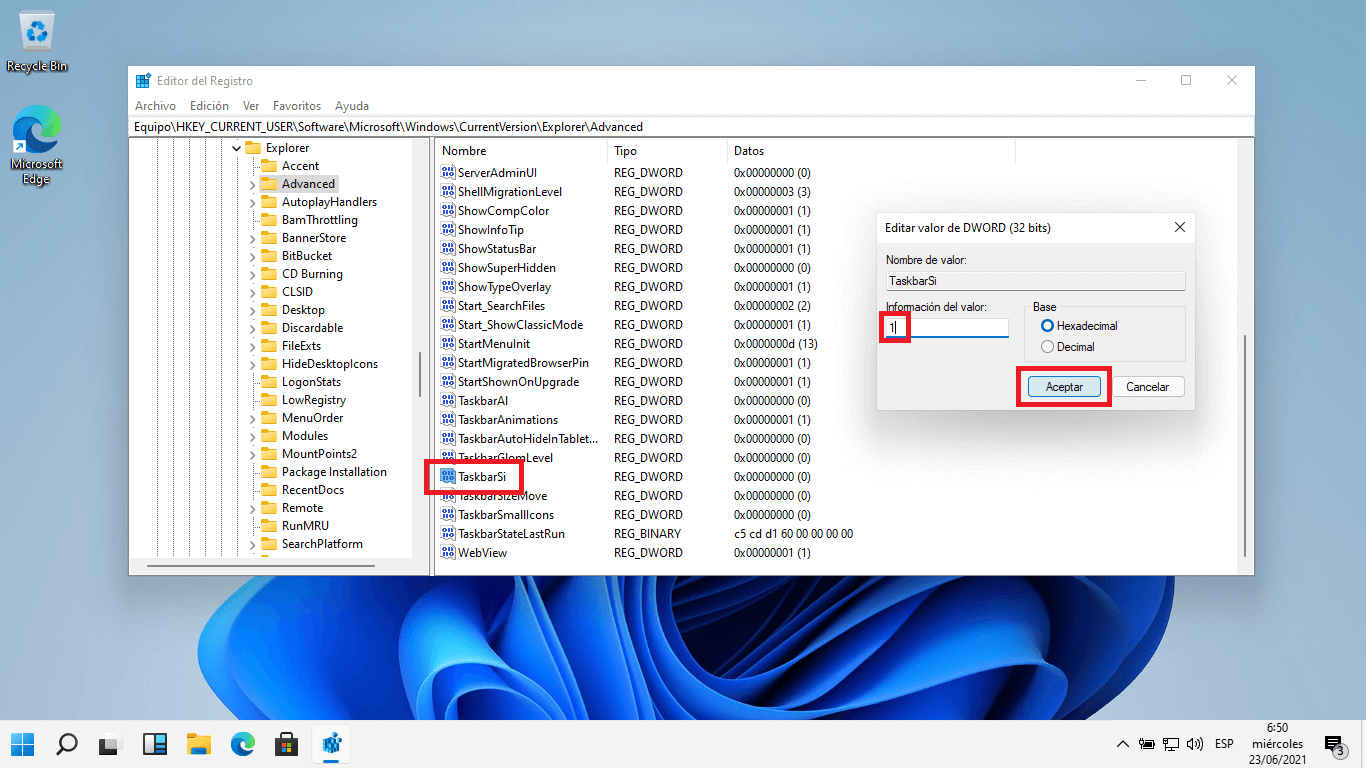This screenshot has height=768, width=1366.
Task: Expand the Advanced key
Action: 252,184
